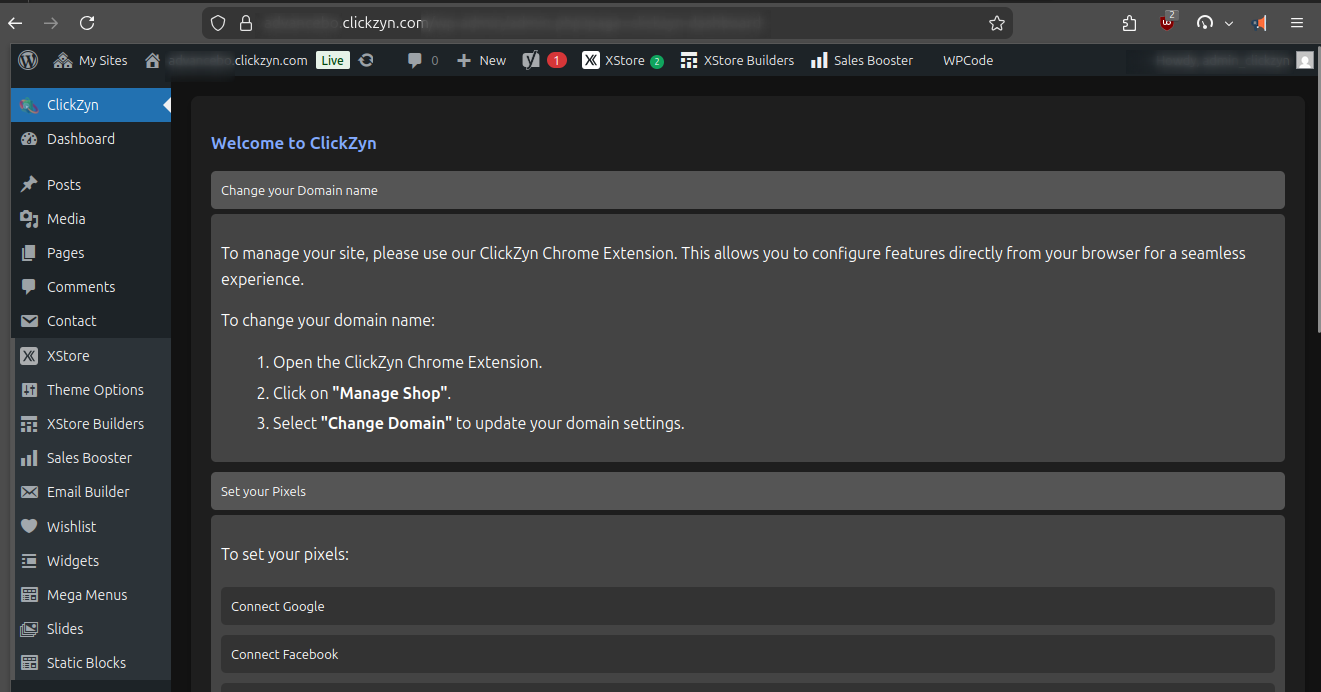Open the browser extensions puzzle icon
Screen dimensions: 1321x692
pyautogui.click(x=1129, y=23)
